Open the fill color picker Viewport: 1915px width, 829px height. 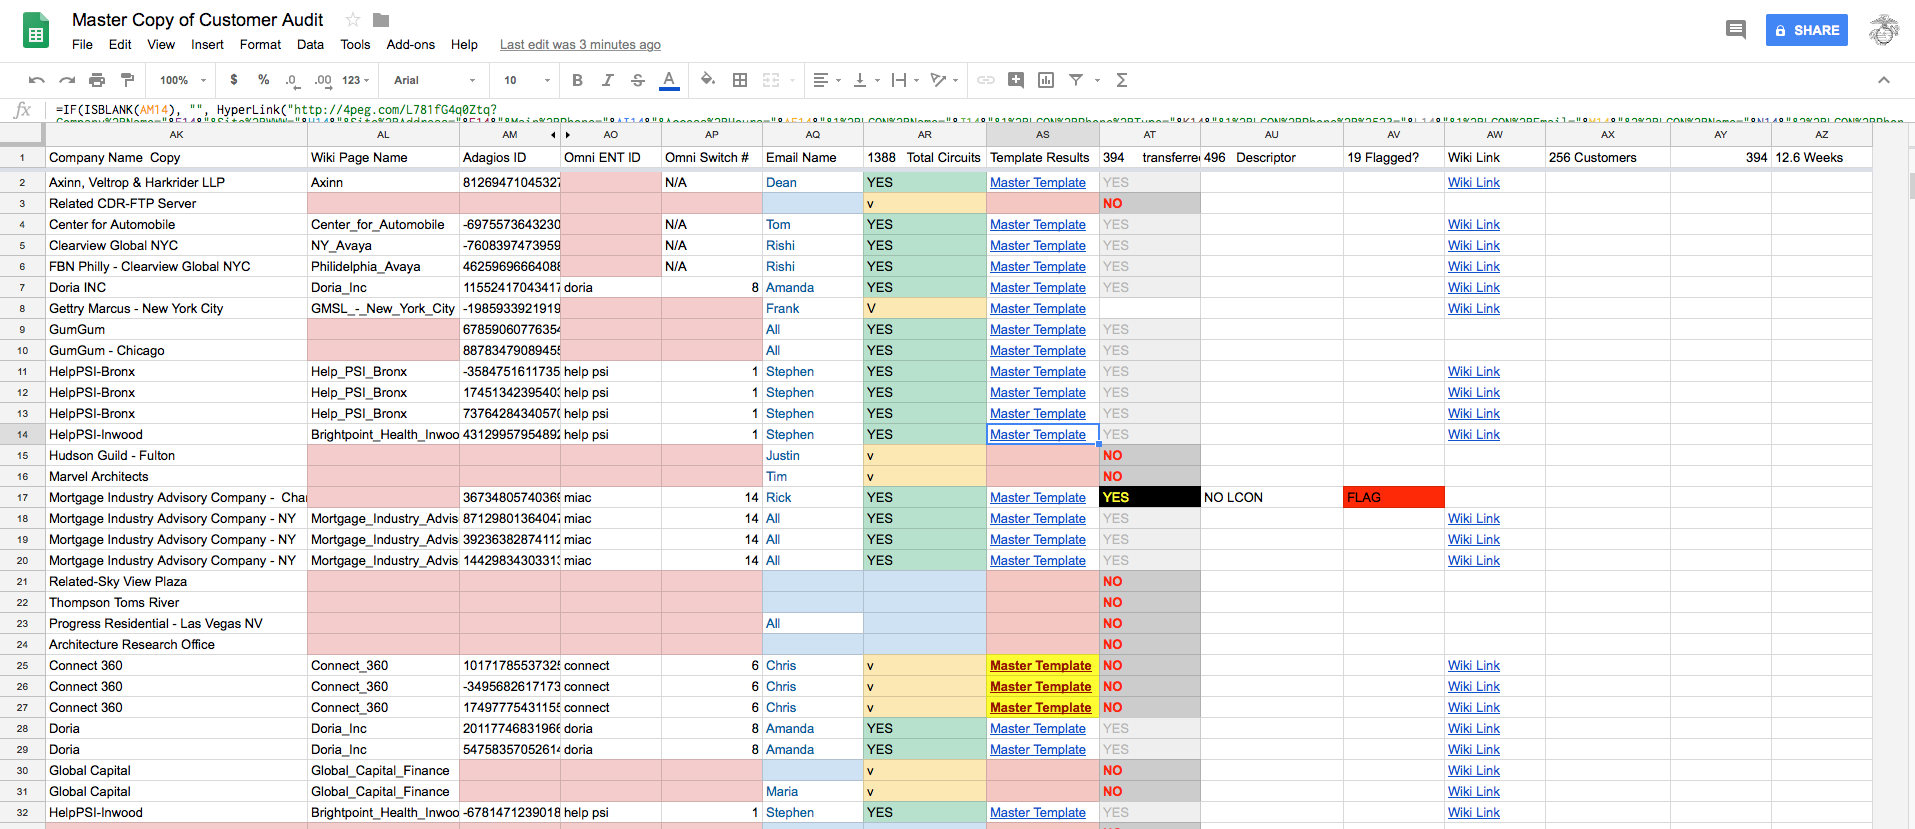coord(708,80)
